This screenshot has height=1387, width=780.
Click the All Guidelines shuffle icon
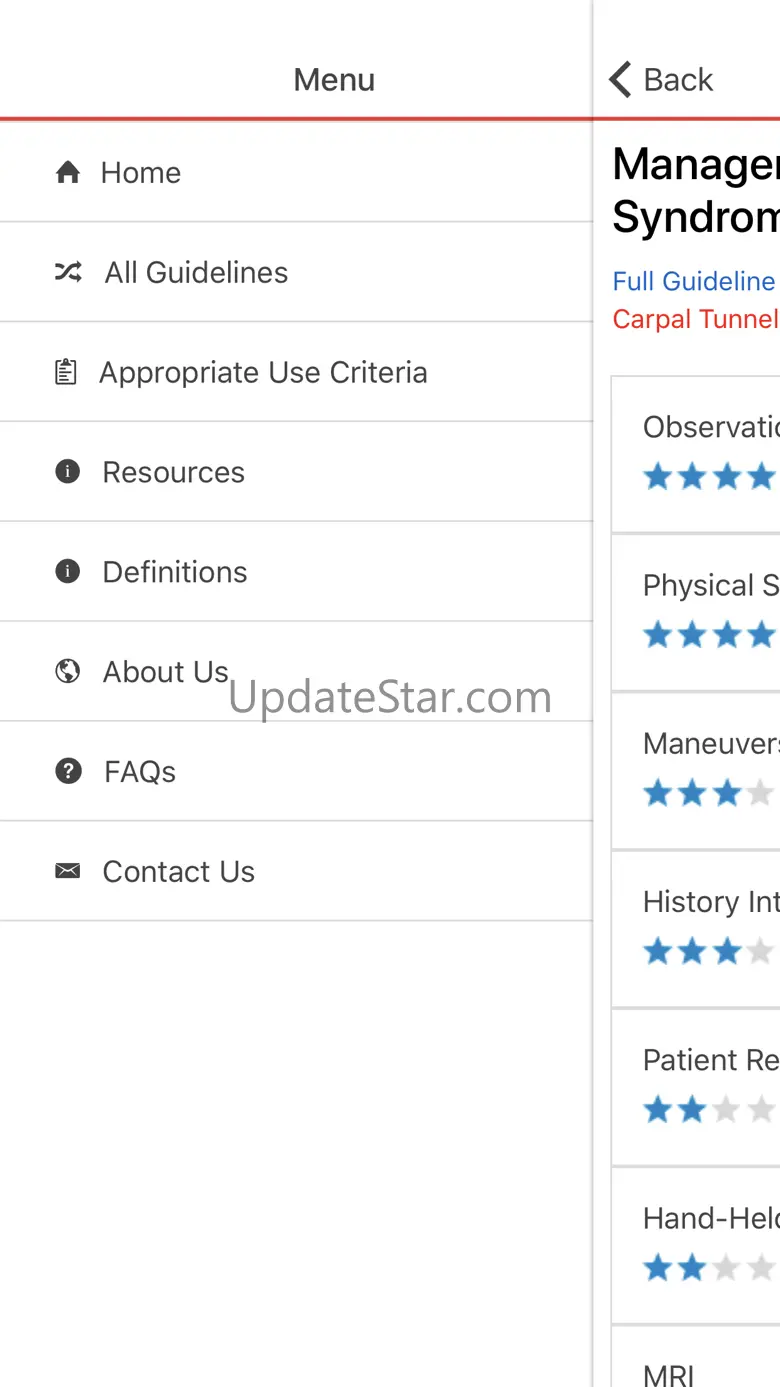[68, 272]
